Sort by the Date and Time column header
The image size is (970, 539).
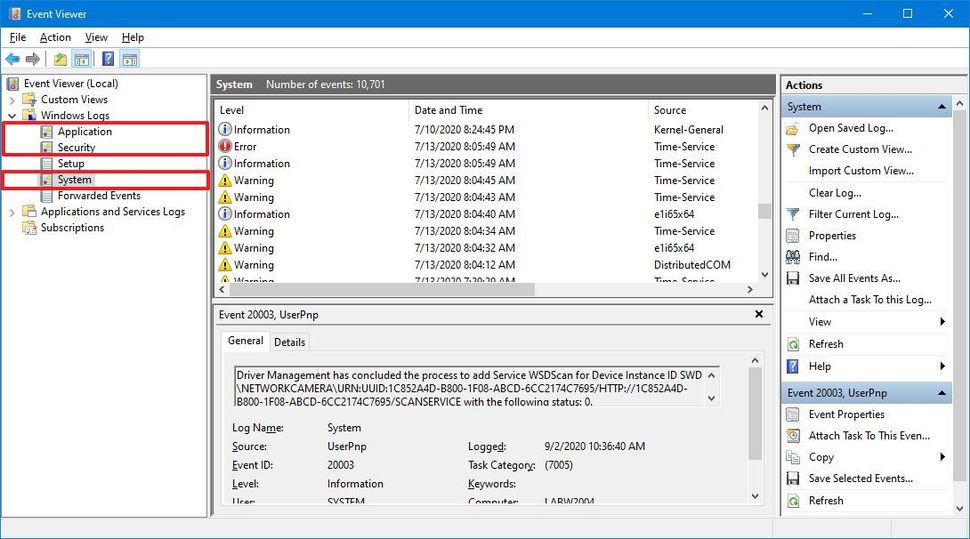tap(528, 110)
